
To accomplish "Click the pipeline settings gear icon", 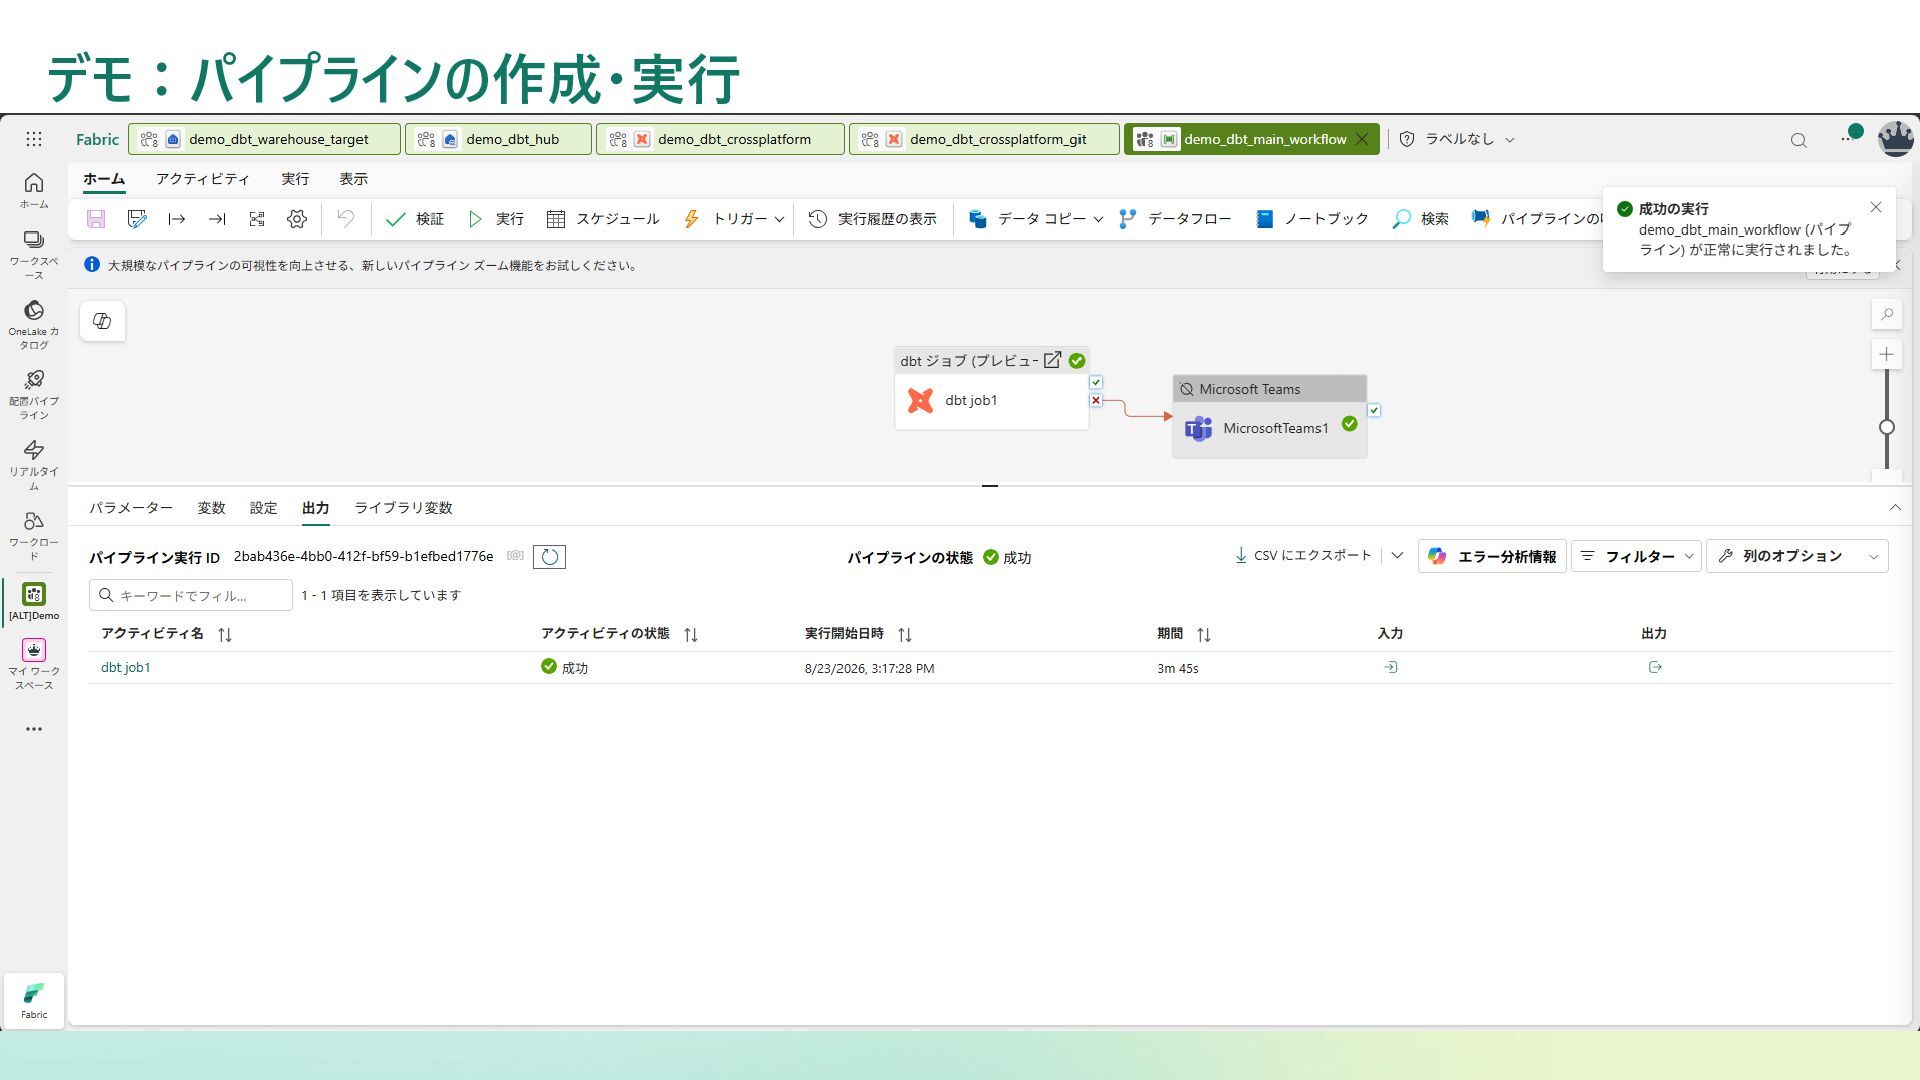I will (297, 219).
